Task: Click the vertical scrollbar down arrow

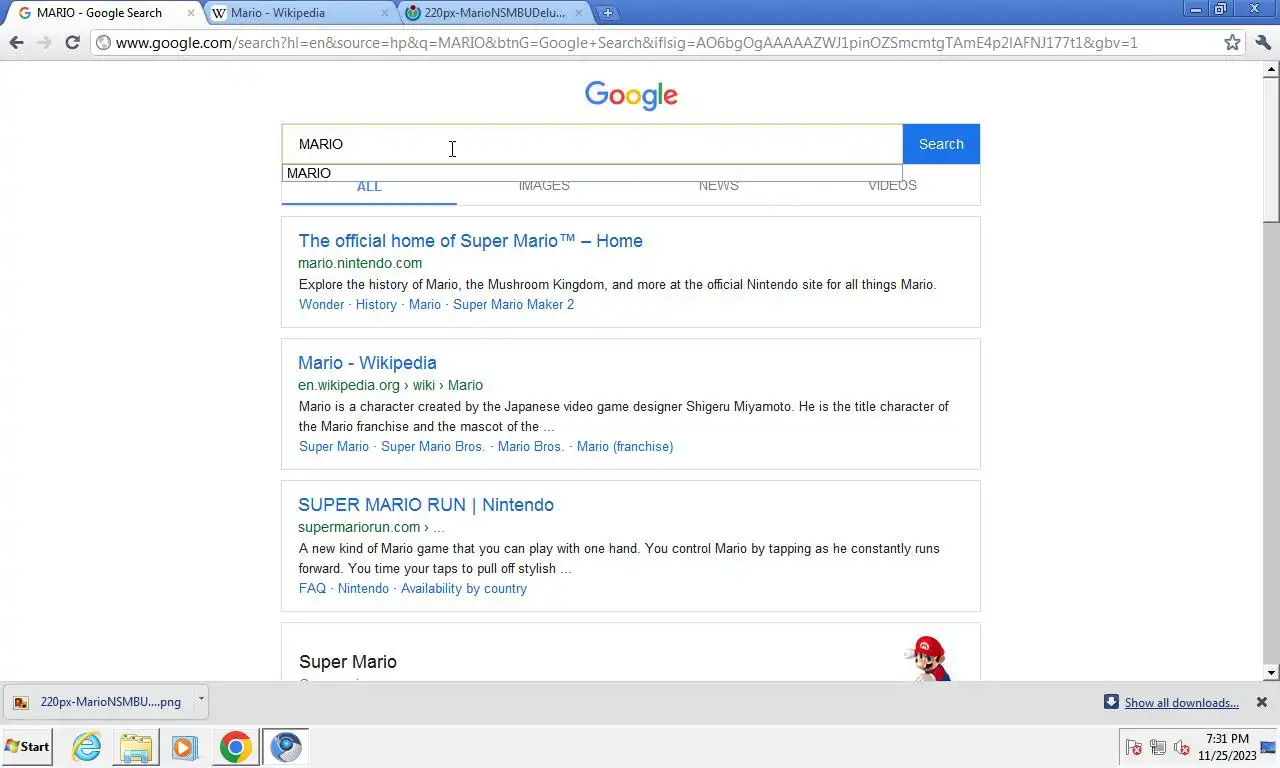Action: 1272,674
